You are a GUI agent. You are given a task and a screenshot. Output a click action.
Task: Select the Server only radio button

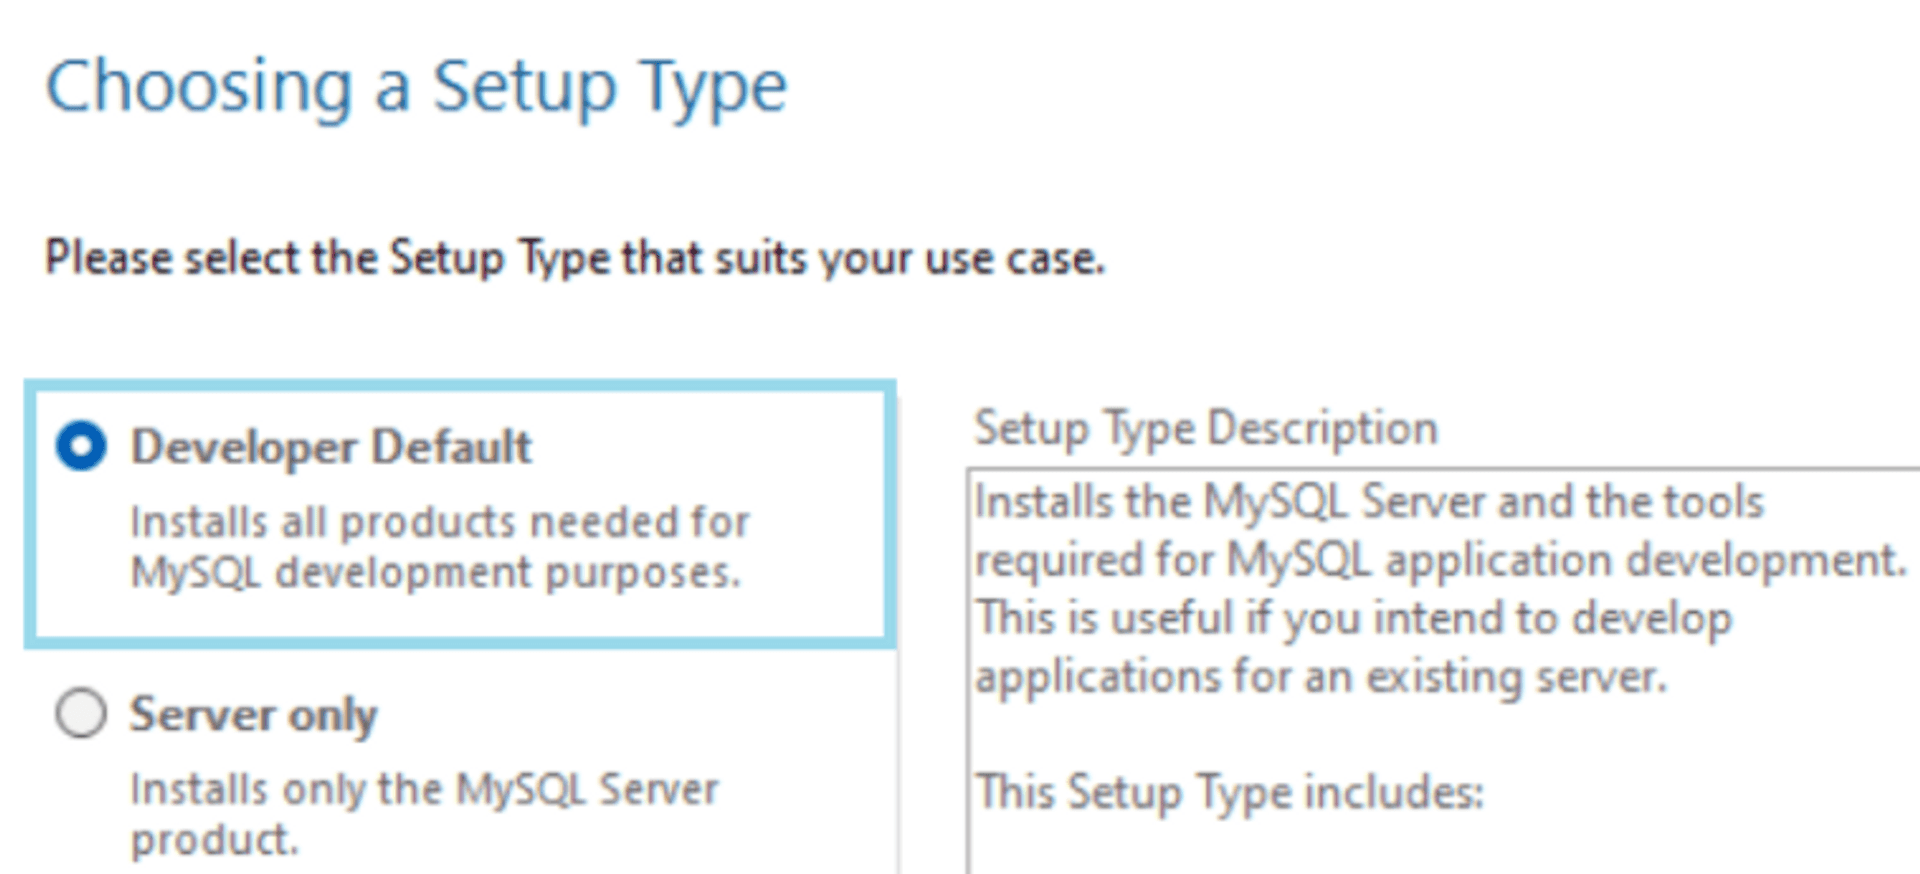point(81,714)
